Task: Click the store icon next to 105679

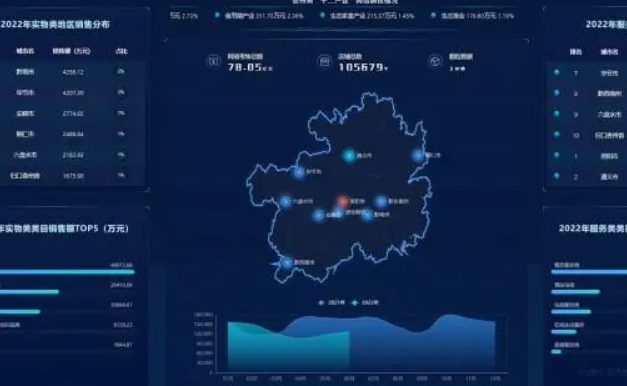Action: point(324,61)
